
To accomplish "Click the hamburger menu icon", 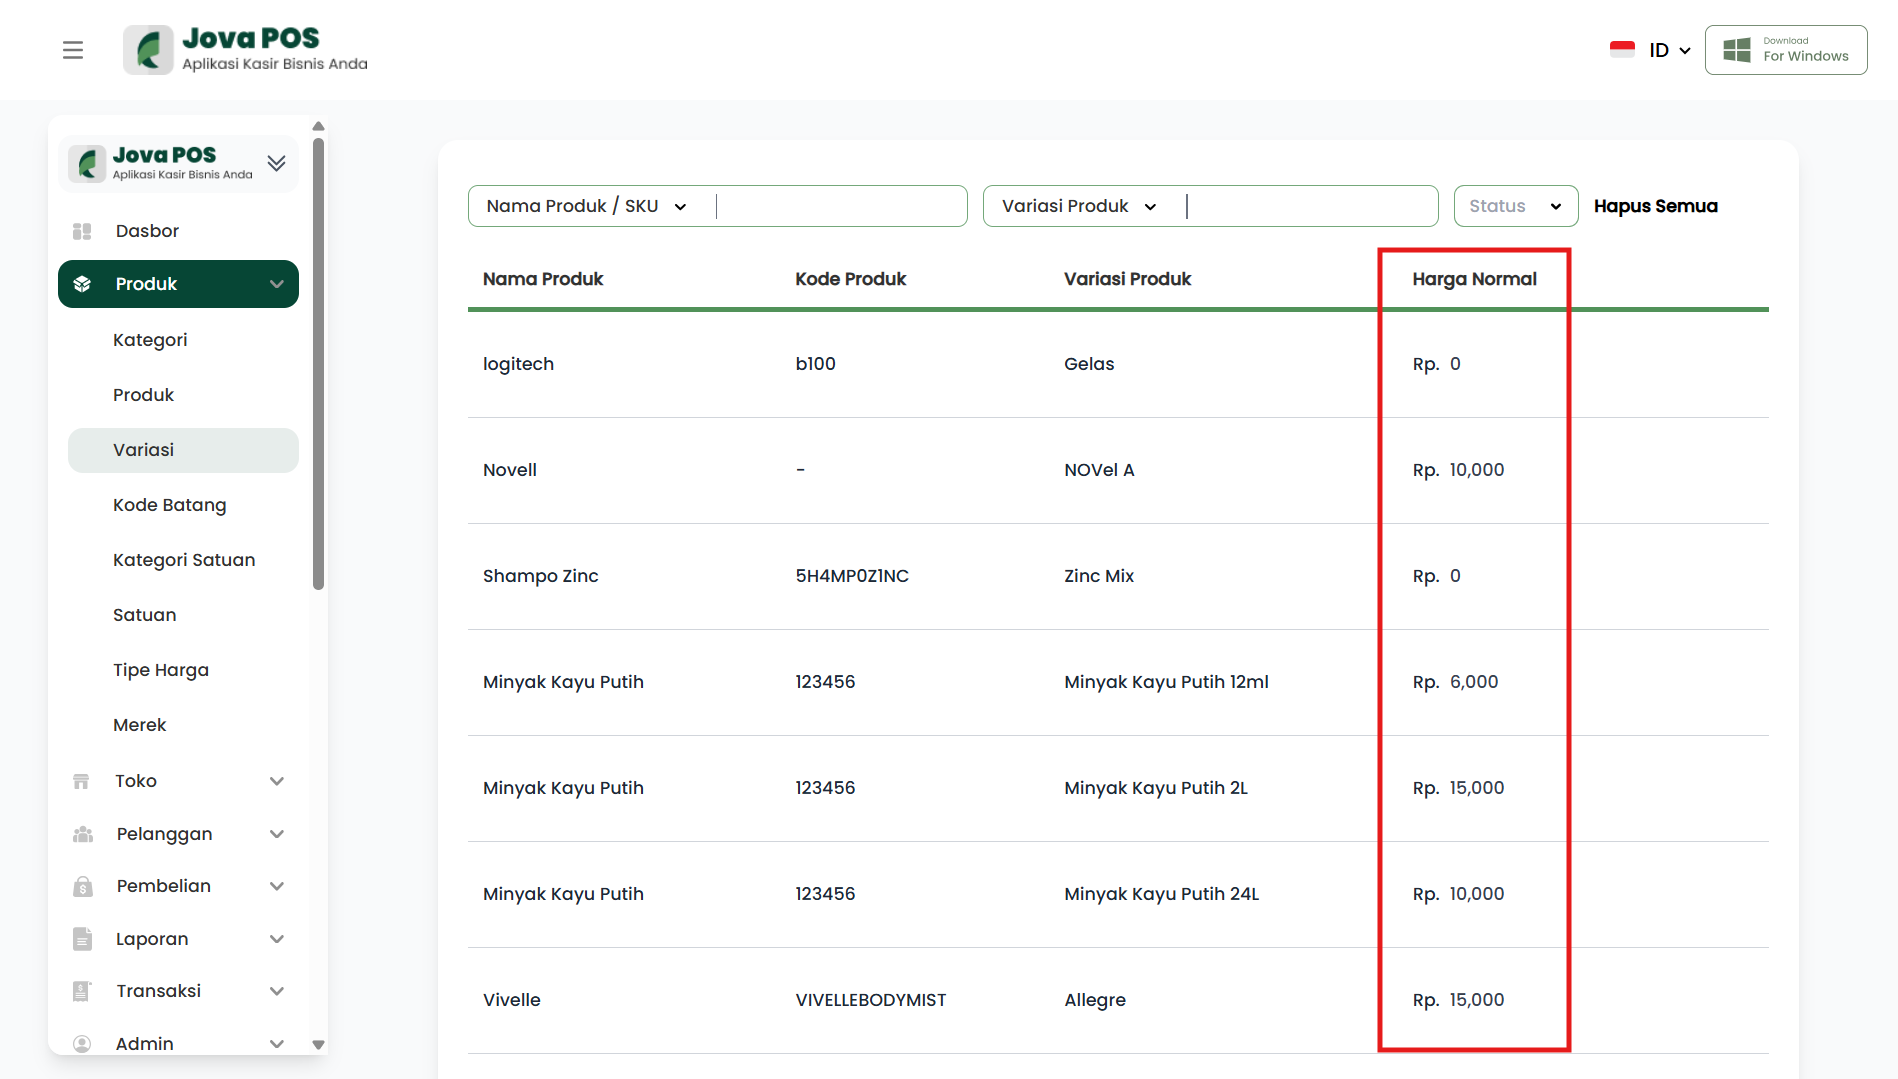I will coord(73,50).
